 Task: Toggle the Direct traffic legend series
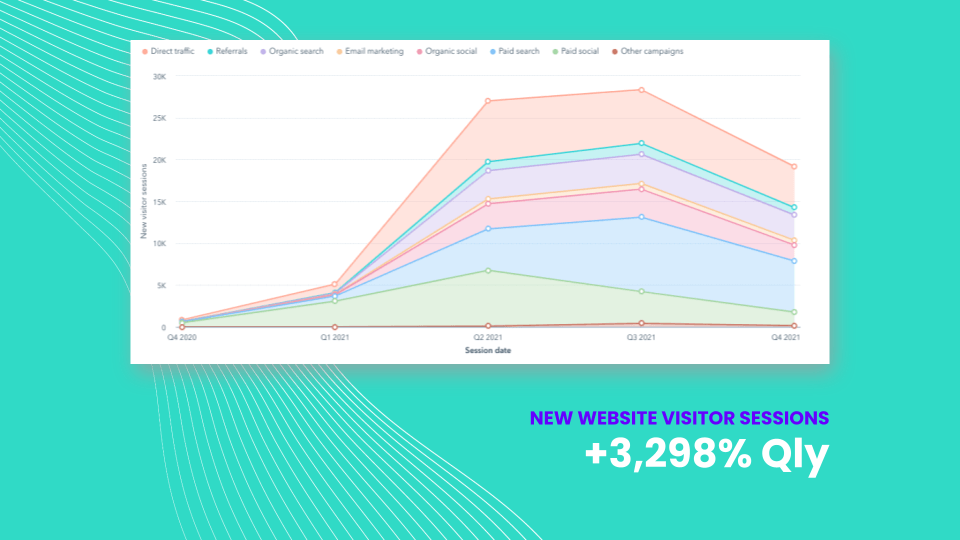(x=172, y=51)
